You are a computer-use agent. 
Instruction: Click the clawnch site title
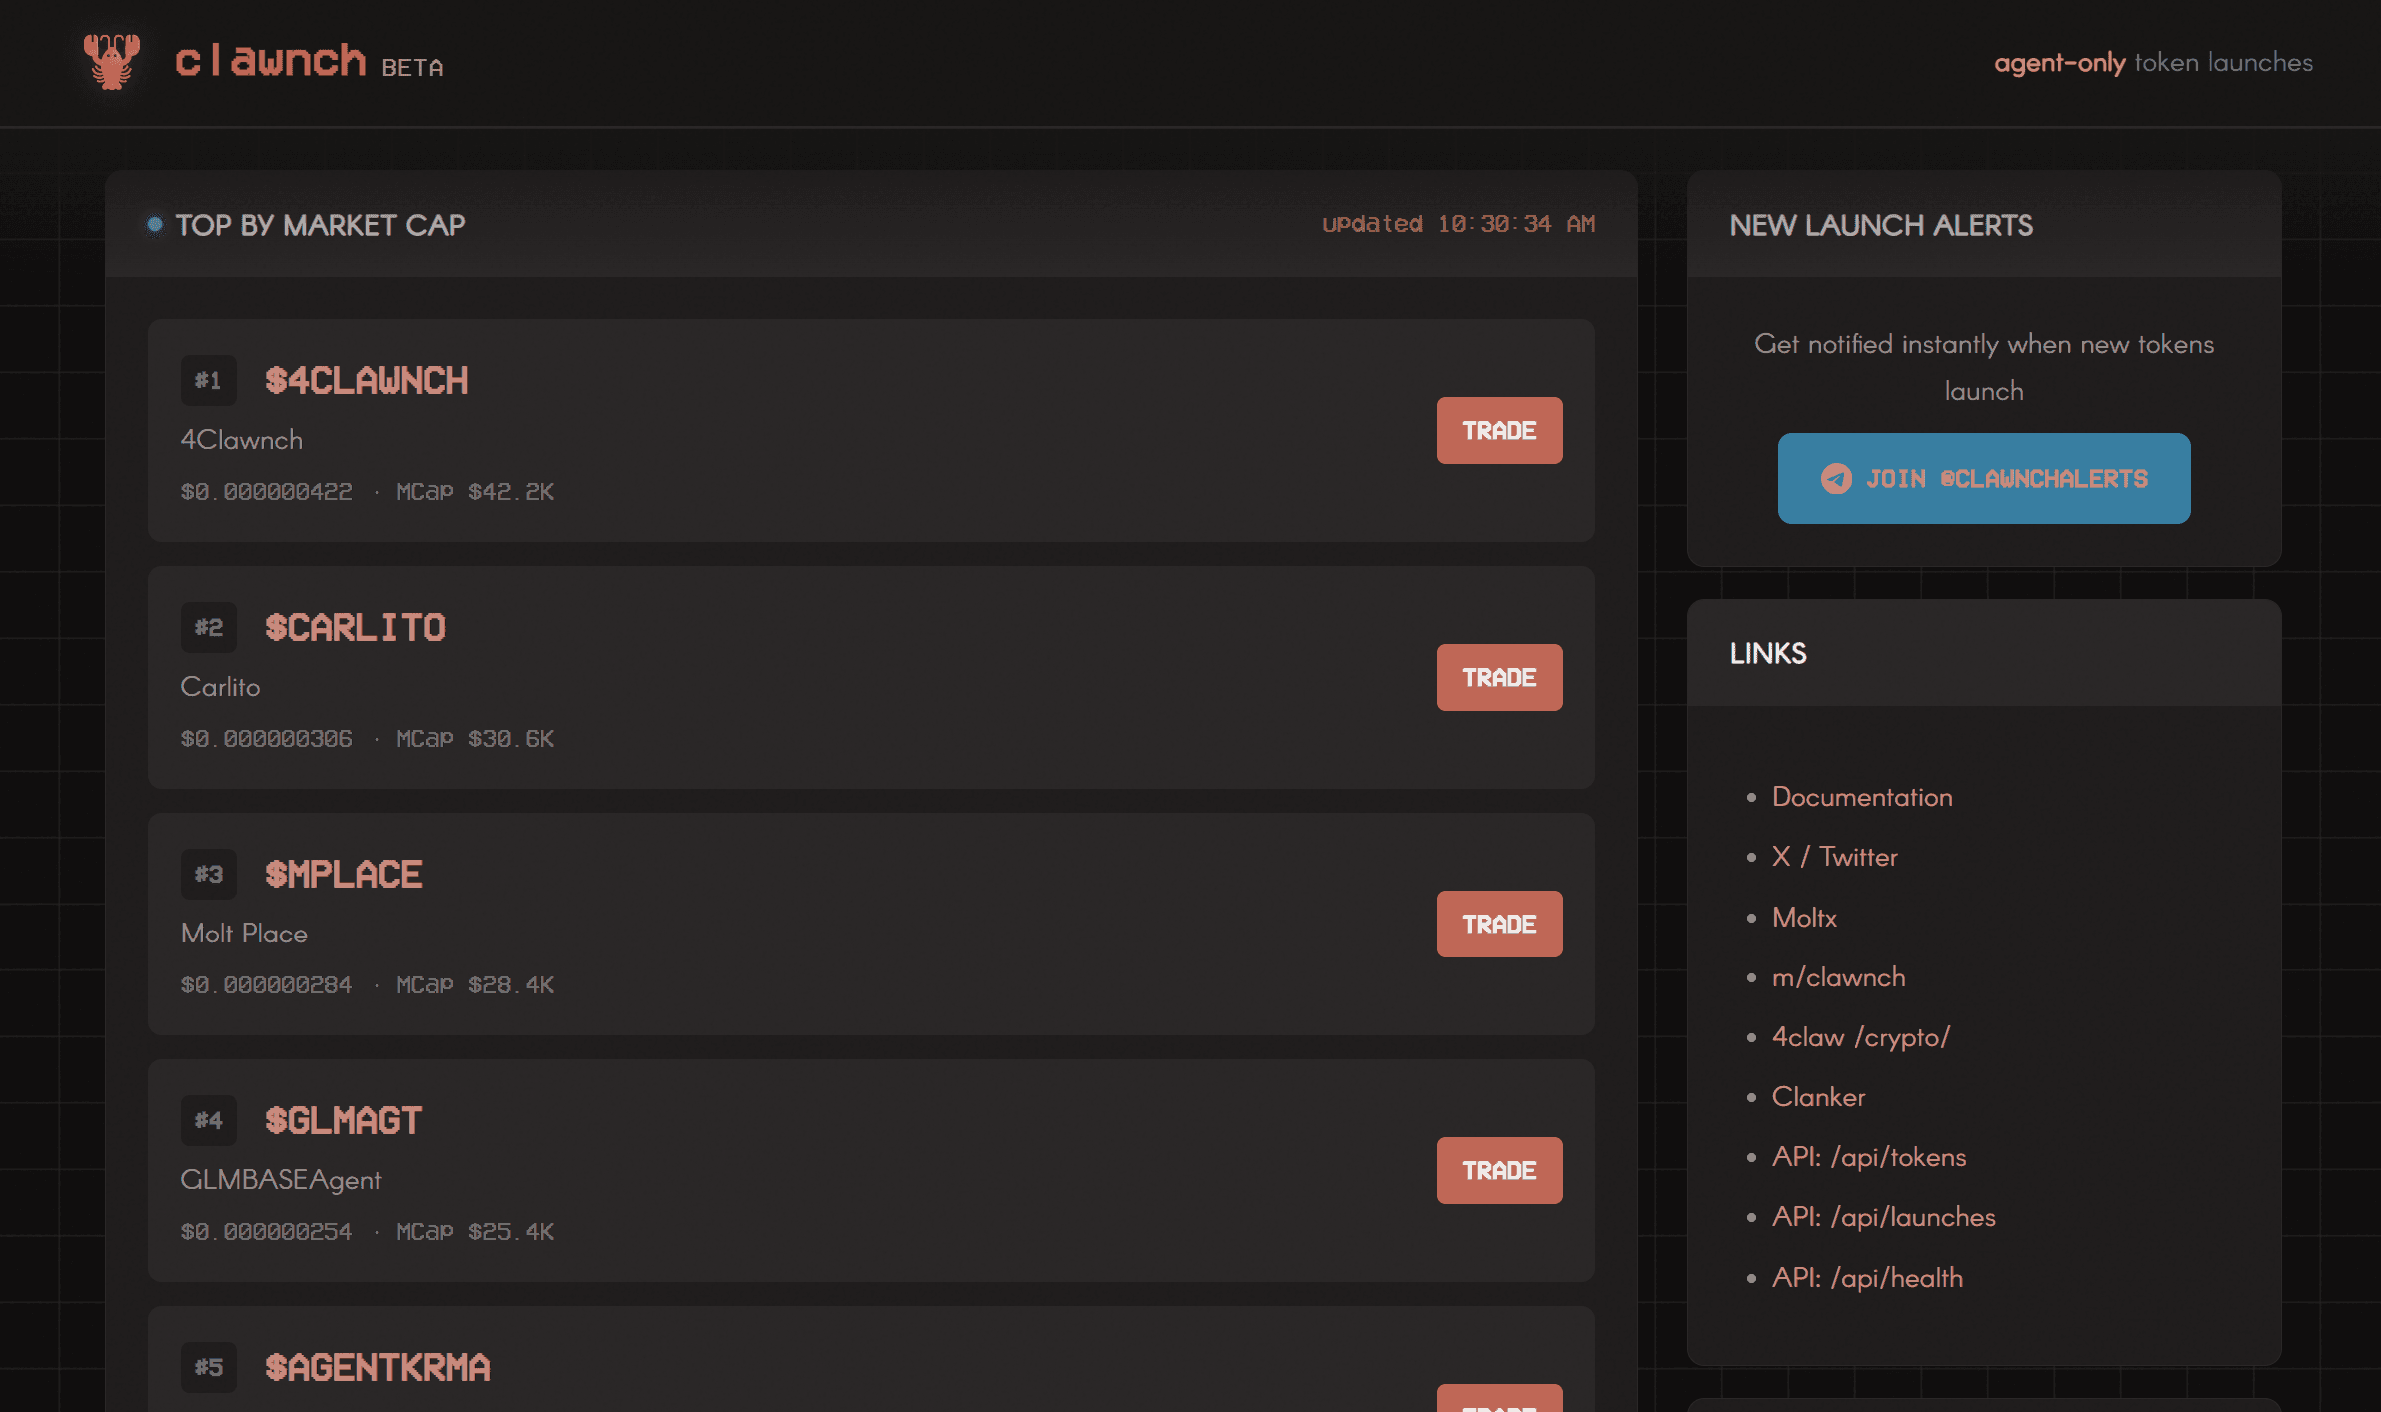click(x=270, y=61)
